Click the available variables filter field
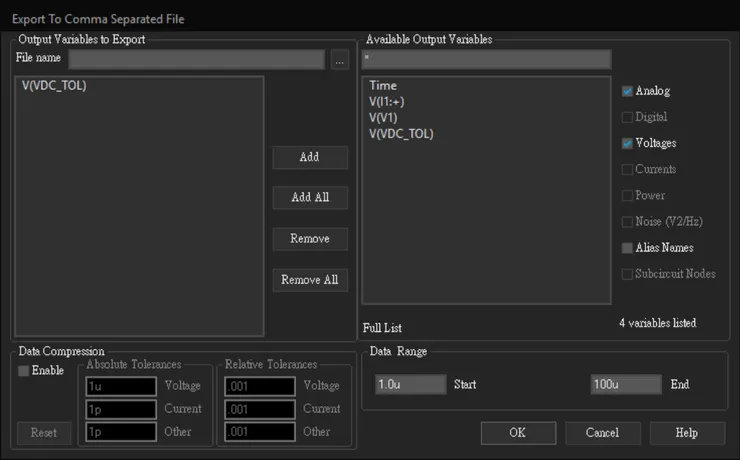 (486, 59)
